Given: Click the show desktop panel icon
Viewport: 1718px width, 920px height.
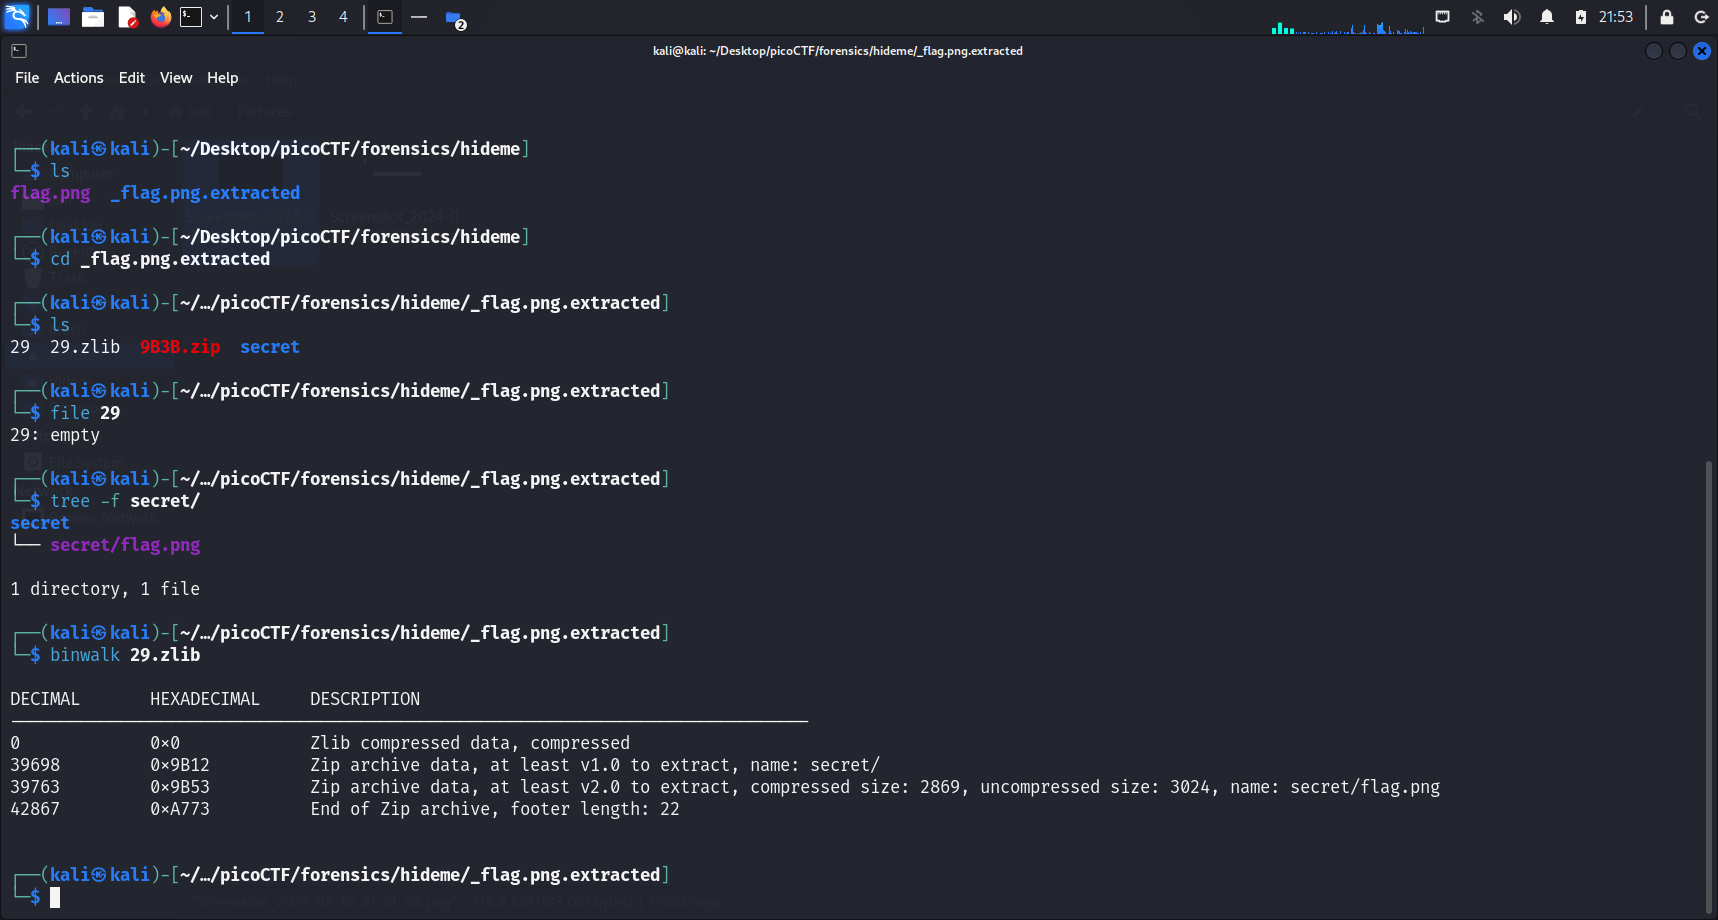Looking at the screenshot, I should (59, 17).
